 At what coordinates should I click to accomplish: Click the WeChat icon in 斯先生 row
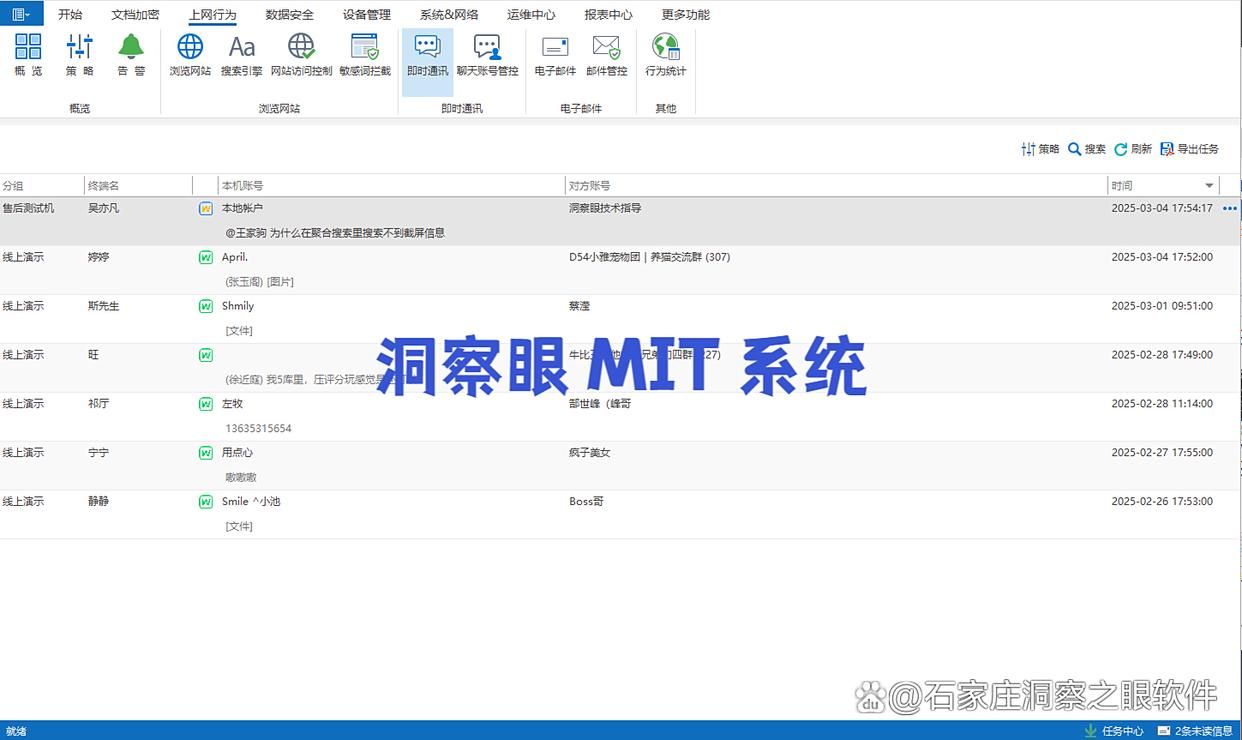[206, 307]
